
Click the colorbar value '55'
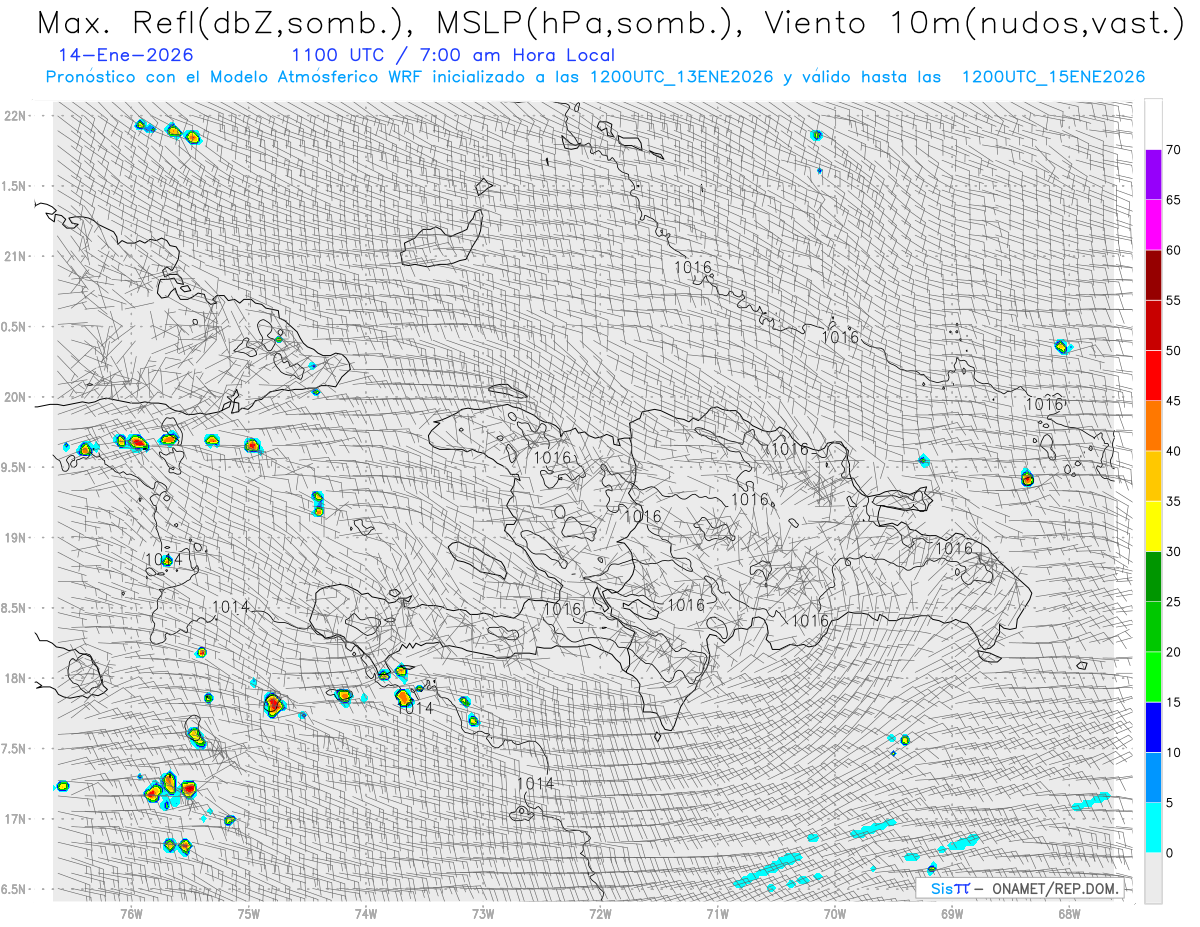pos(1174,300)
